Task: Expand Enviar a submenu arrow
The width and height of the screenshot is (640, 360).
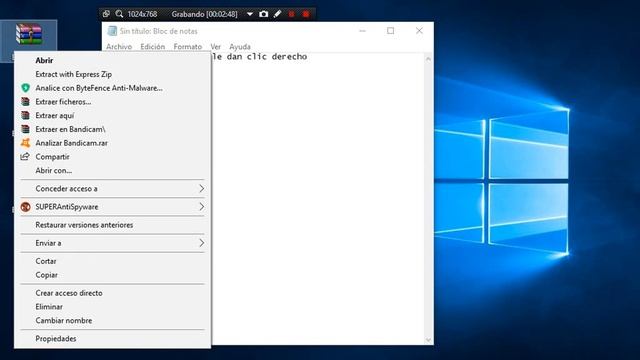Action: [201, 243]
